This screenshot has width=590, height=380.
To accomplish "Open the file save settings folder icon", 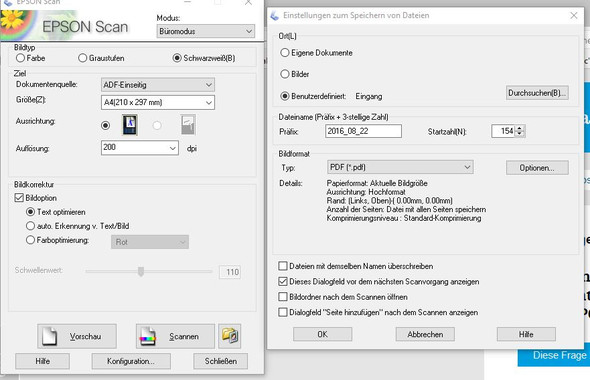I will point(230,336).
